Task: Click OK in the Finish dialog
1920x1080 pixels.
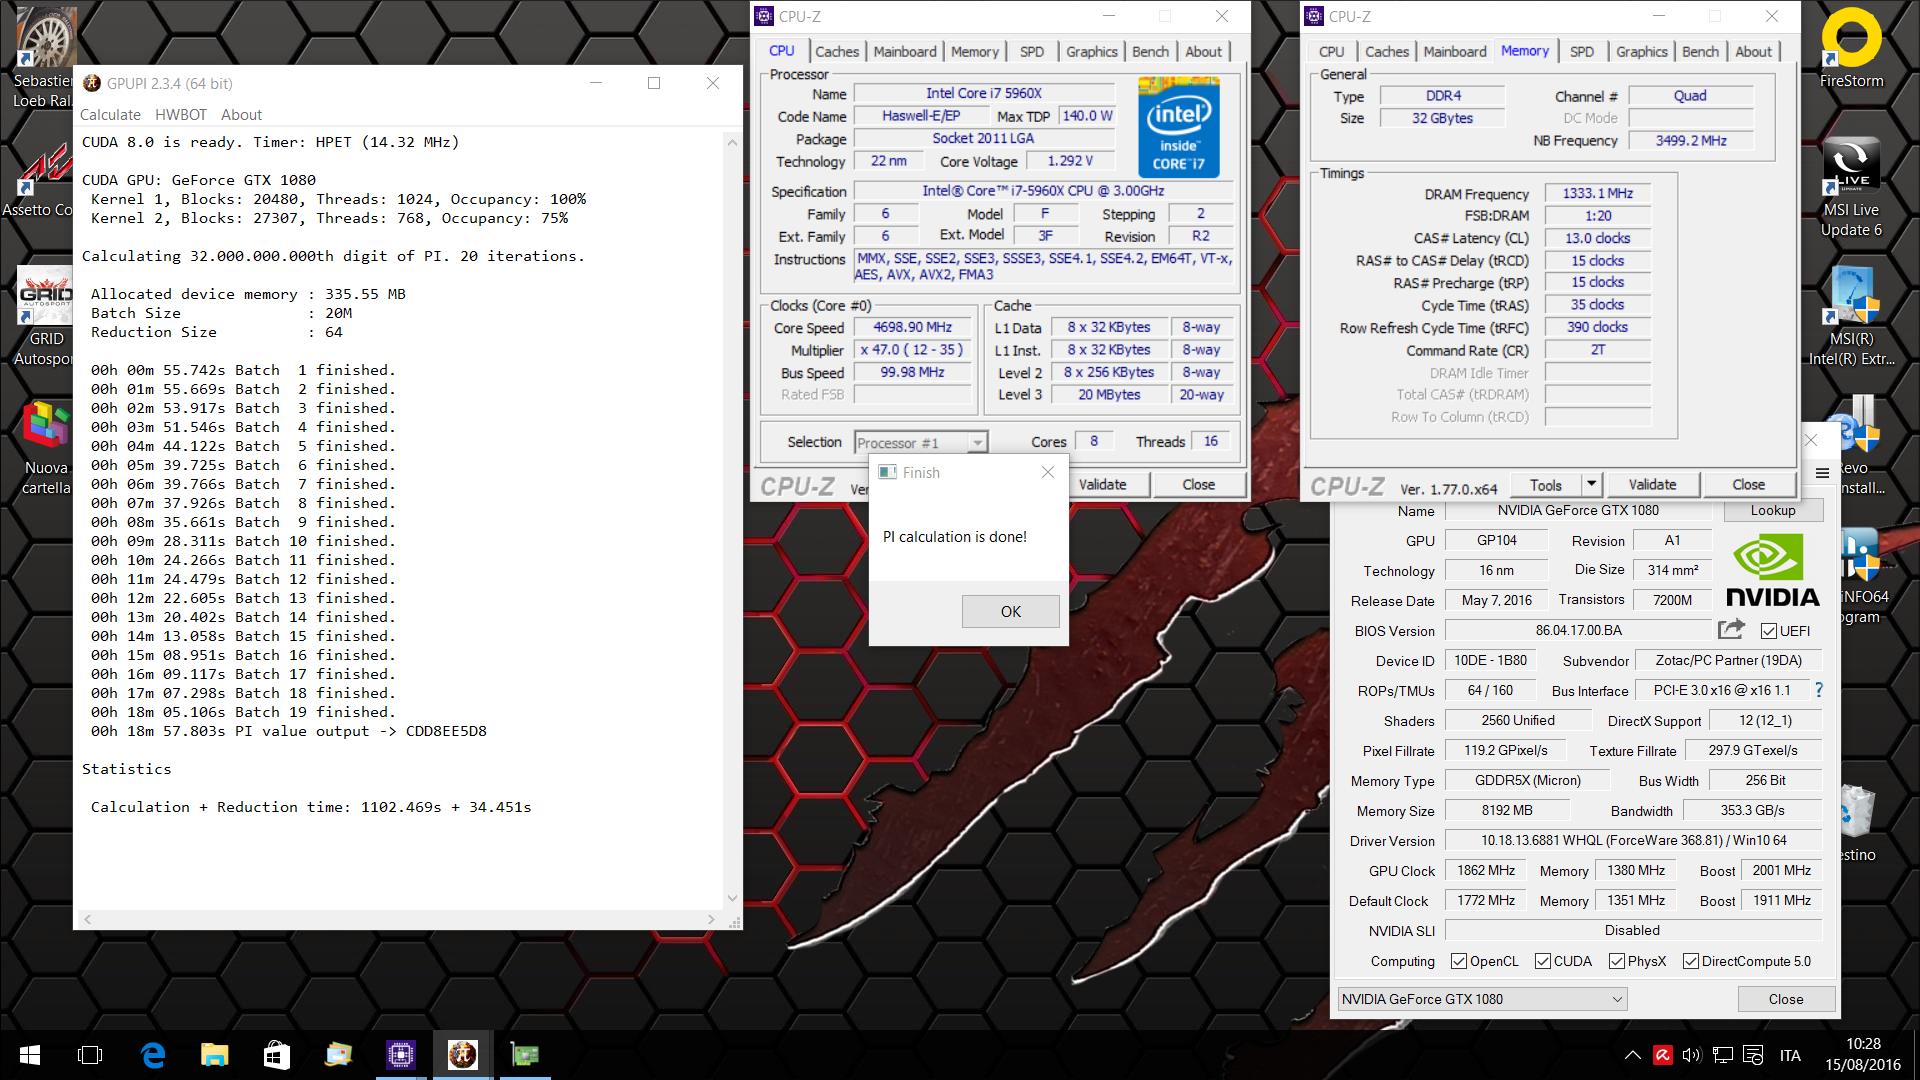Action: [x=1010, y=611]
